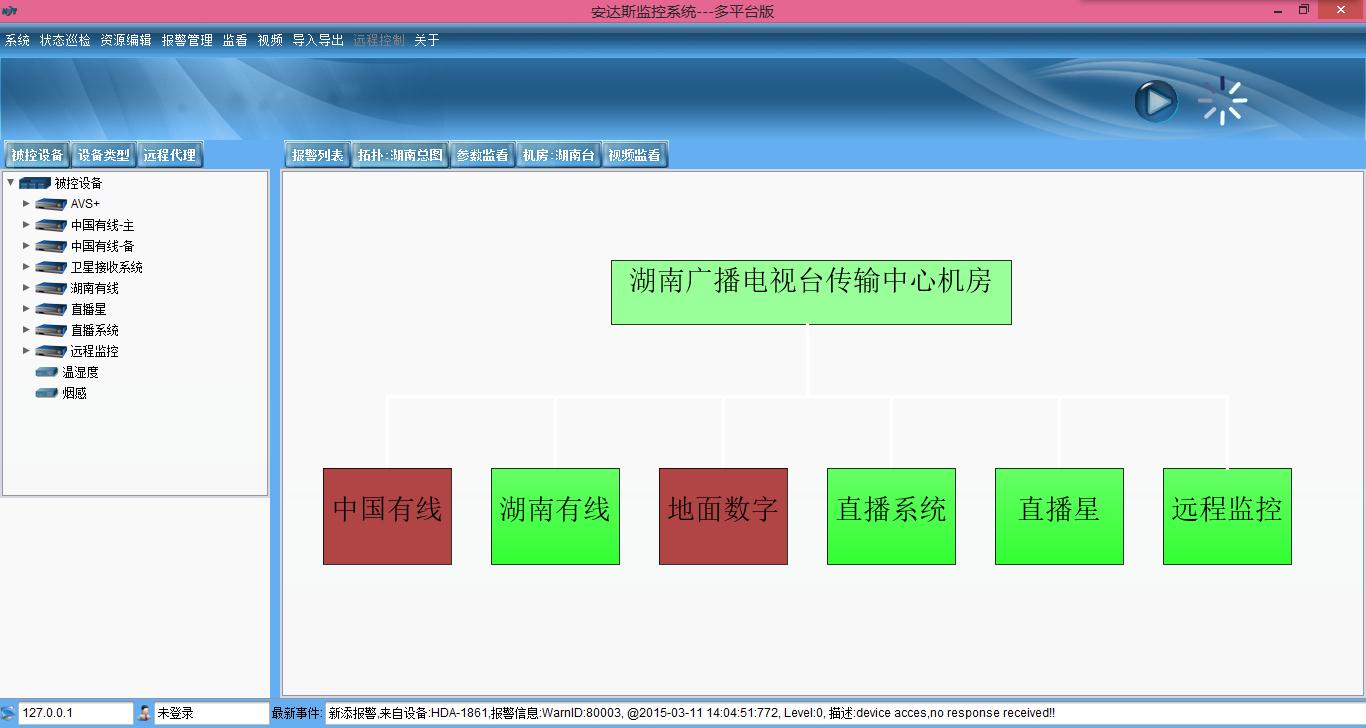Click the 卫星接收系统 device icon
This screenshot has height=728, width=1366.
tap(51, 267)
